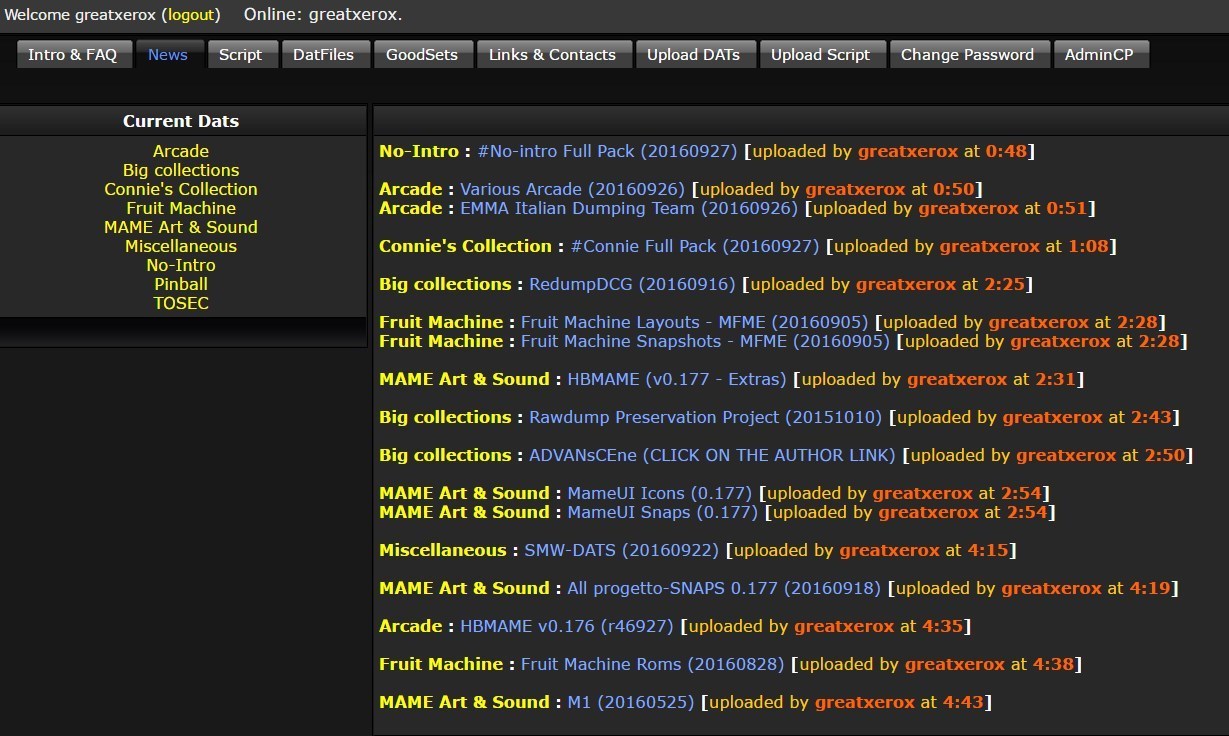Select the Upload Script tab
1229x736 pixels.
(x=821, y=55)
